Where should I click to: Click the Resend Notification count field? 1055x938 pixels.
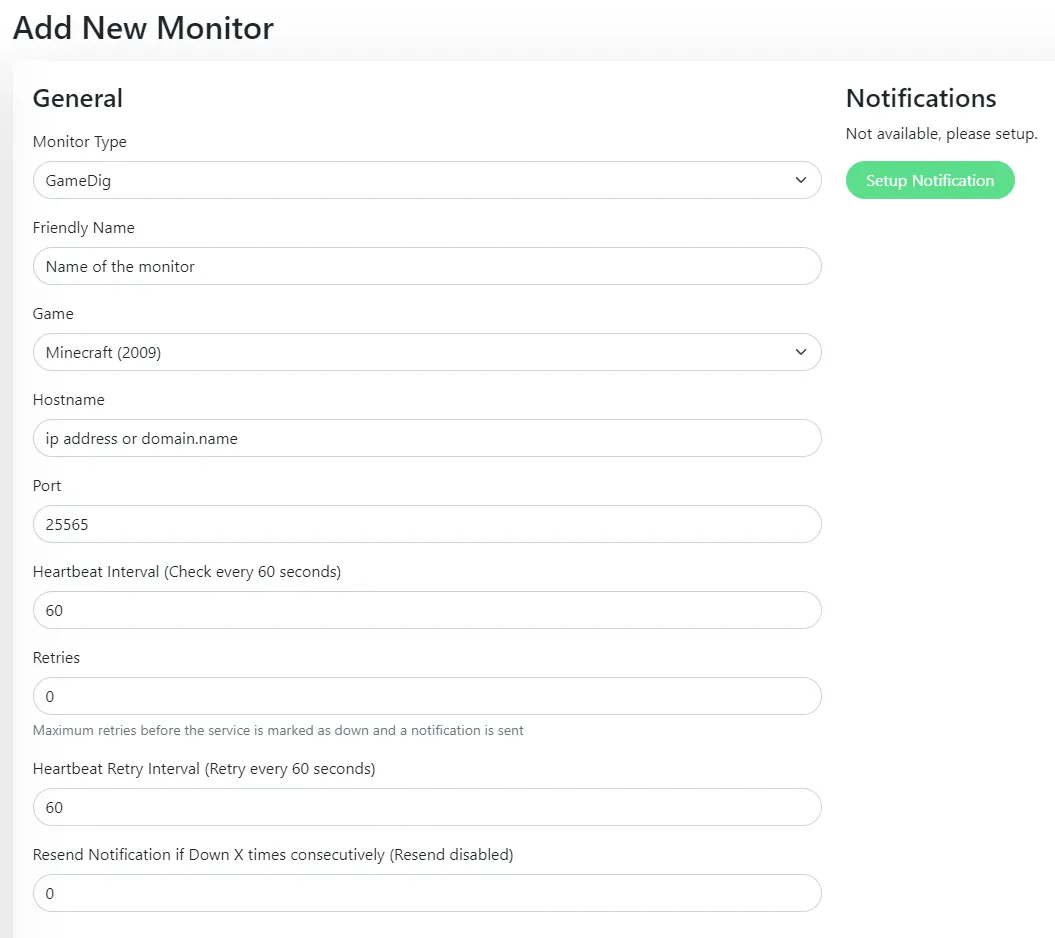427,893
